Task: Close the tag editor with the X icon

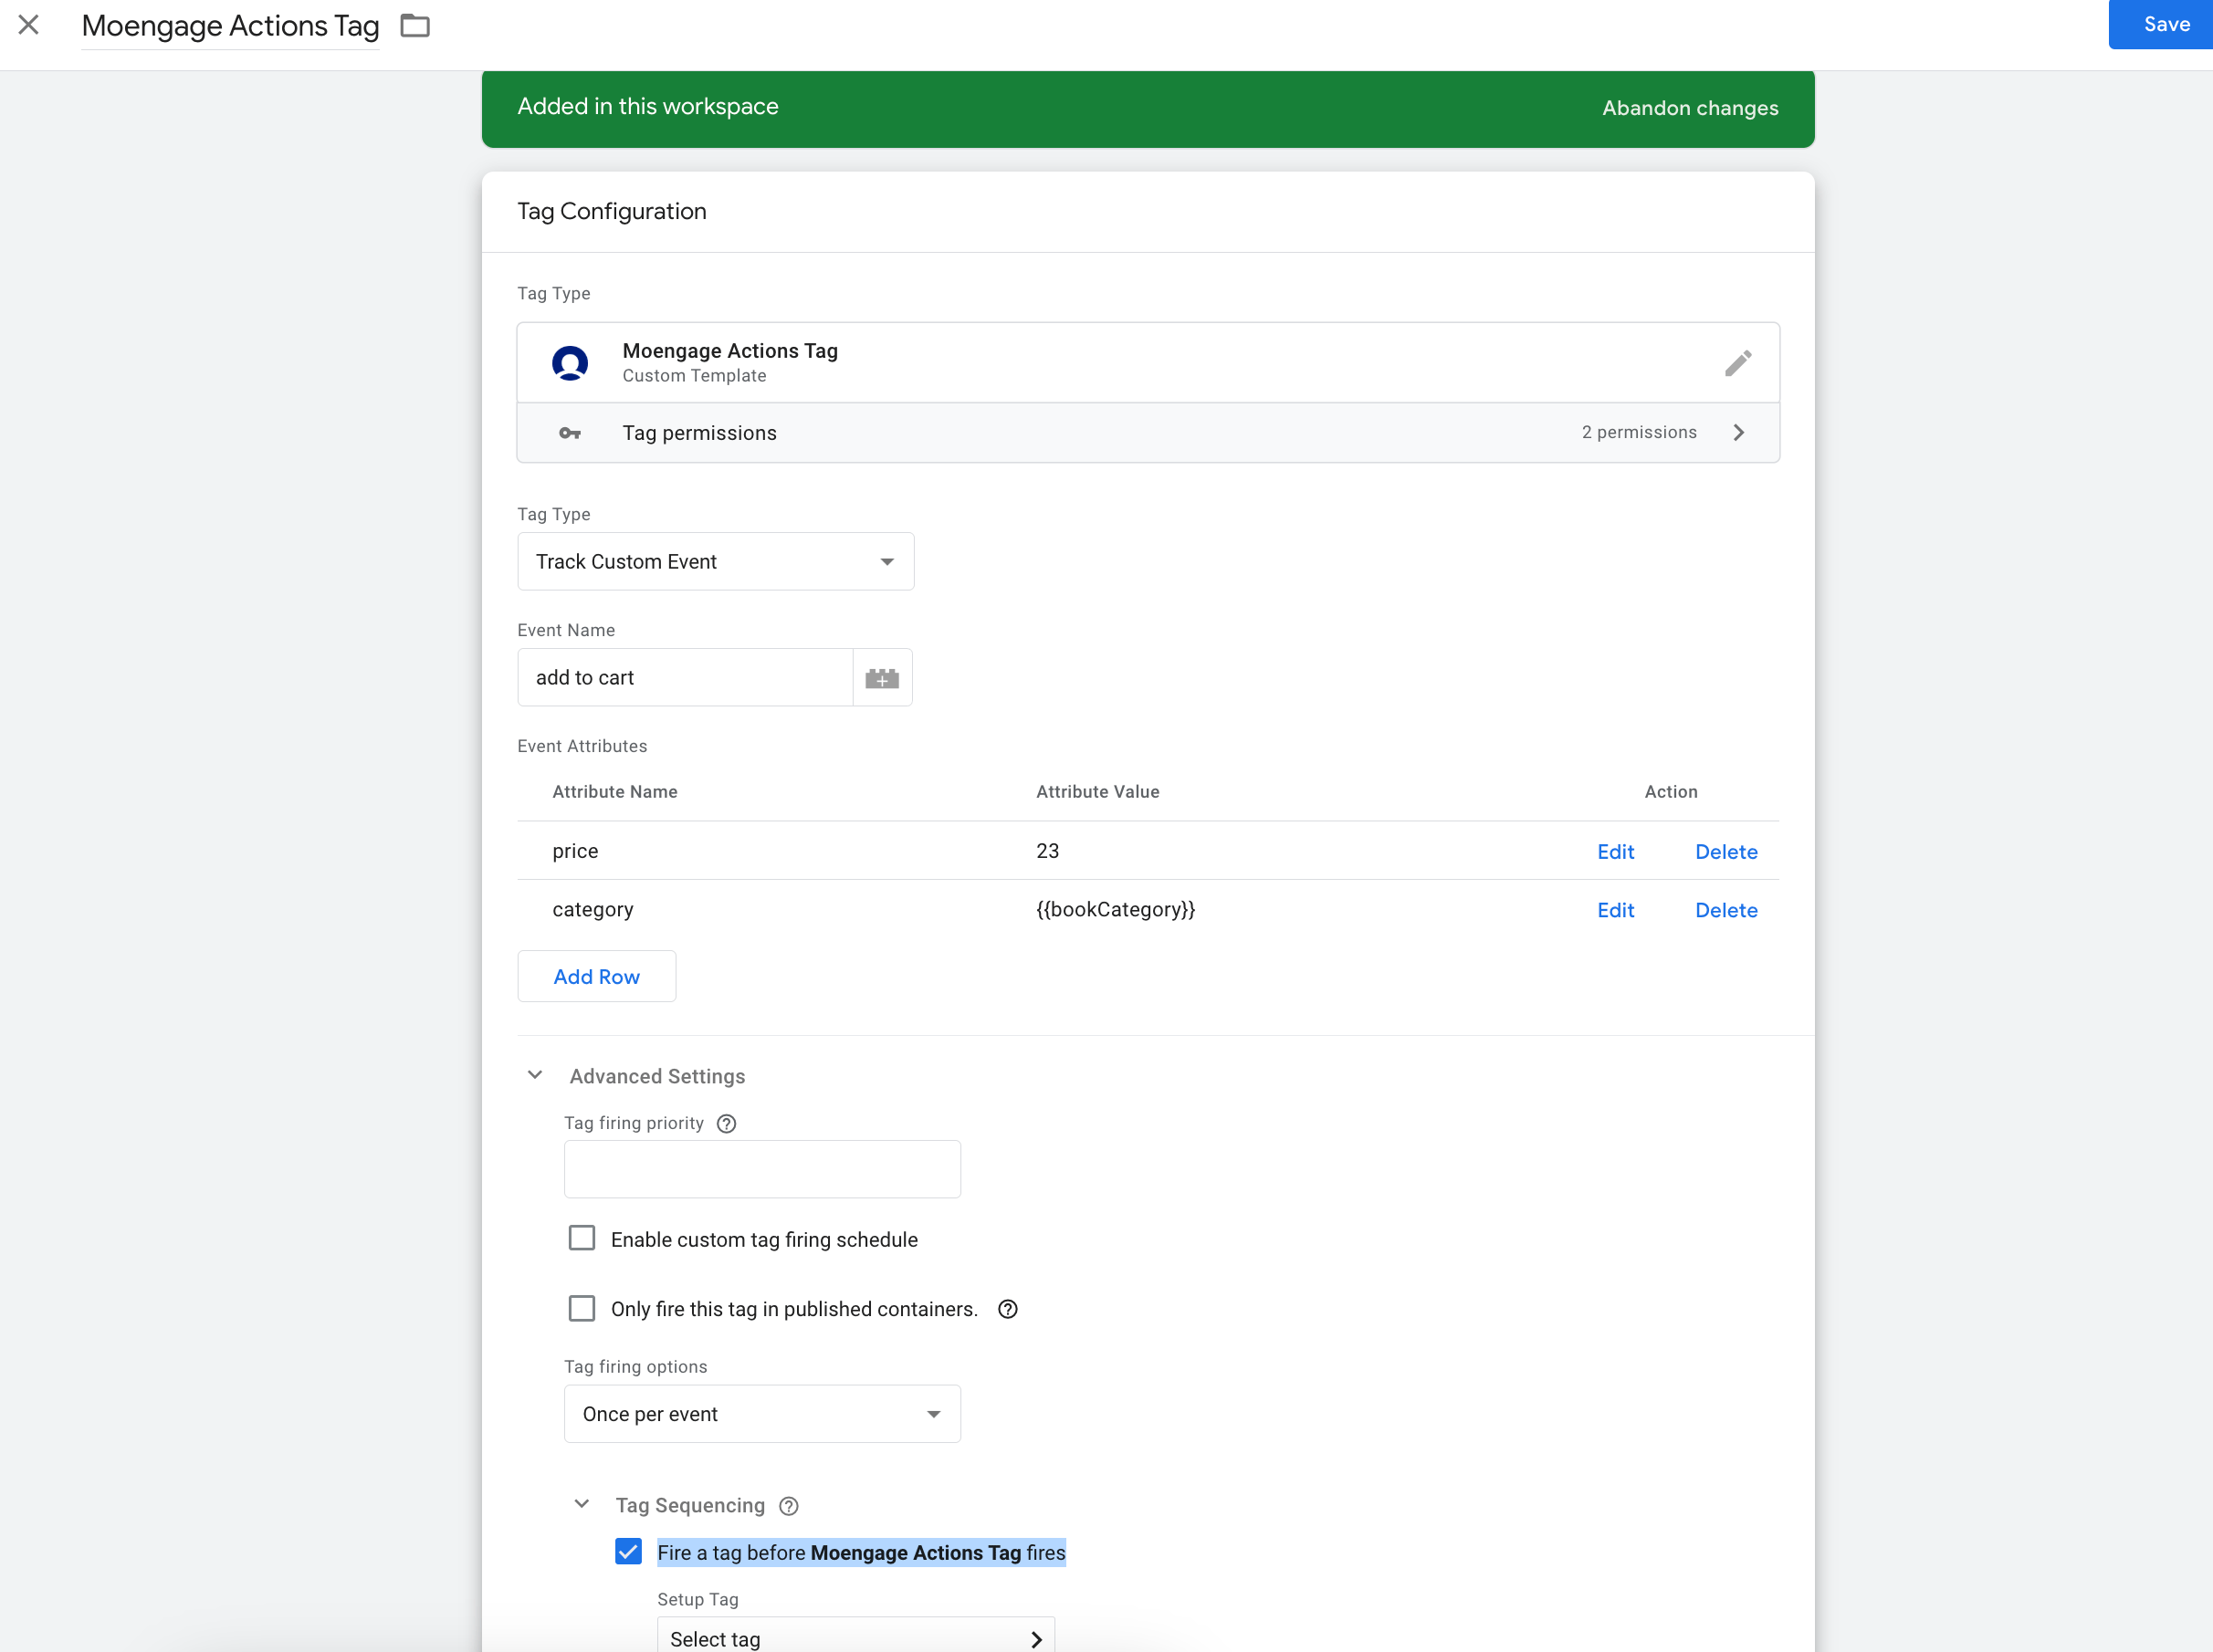Action: pyautogui.click(x=29, y=25)
